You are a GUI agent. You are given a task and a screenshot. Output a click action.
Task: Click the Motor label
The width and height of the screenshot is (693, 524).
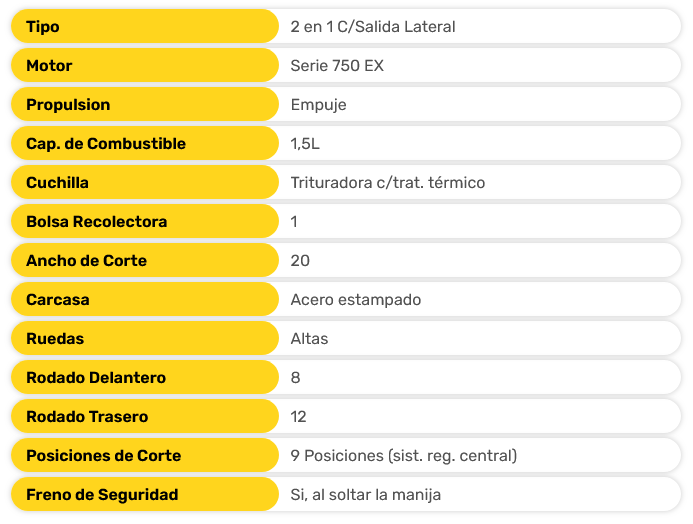pos(49,66)
